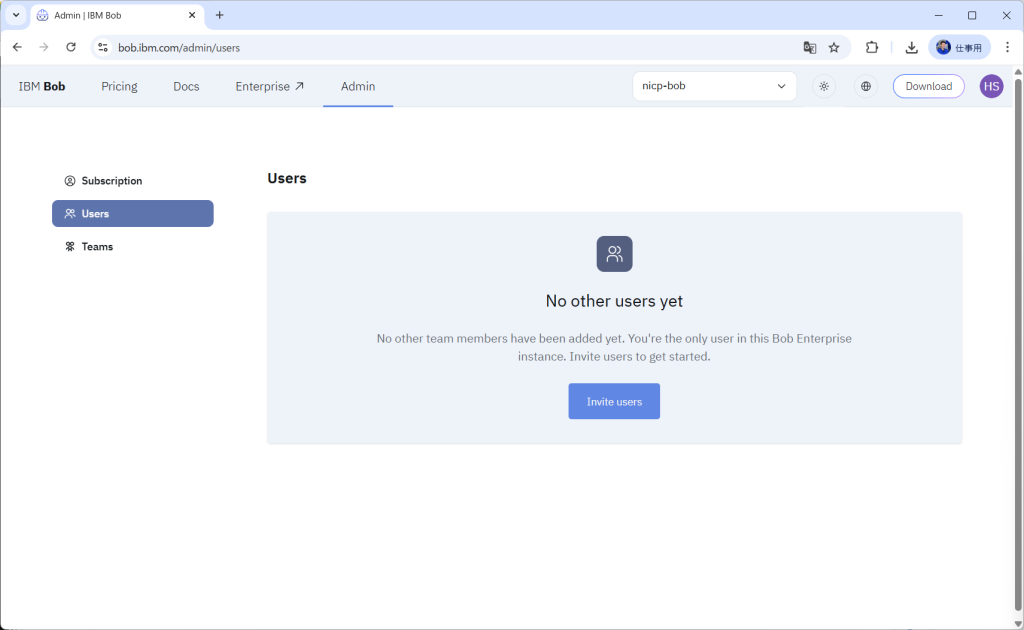Viewport: 1024px width, 630px height.
Task: Close the Admin | IBM Bob tab
Action: click(x=192, y=15)
